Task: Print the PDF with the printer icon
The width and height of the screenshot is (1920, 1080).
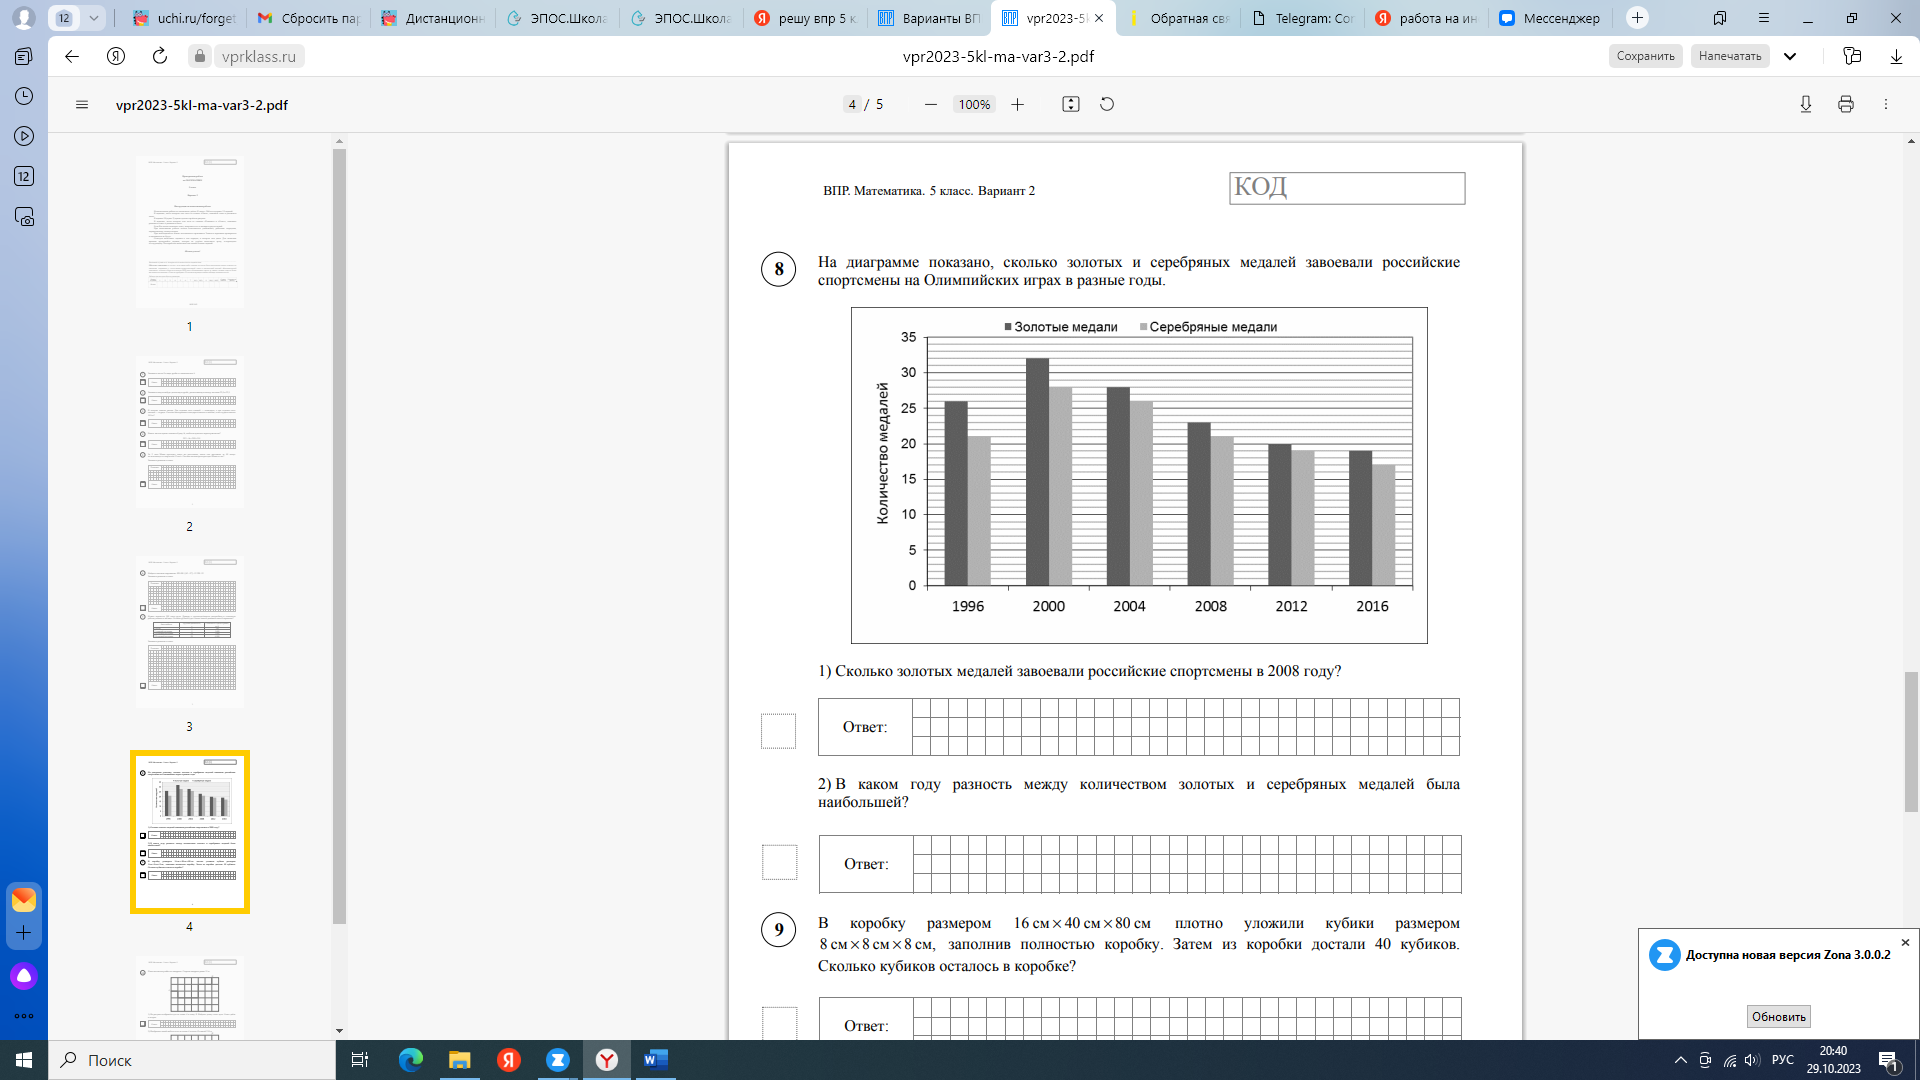Action: (1846, 104)
